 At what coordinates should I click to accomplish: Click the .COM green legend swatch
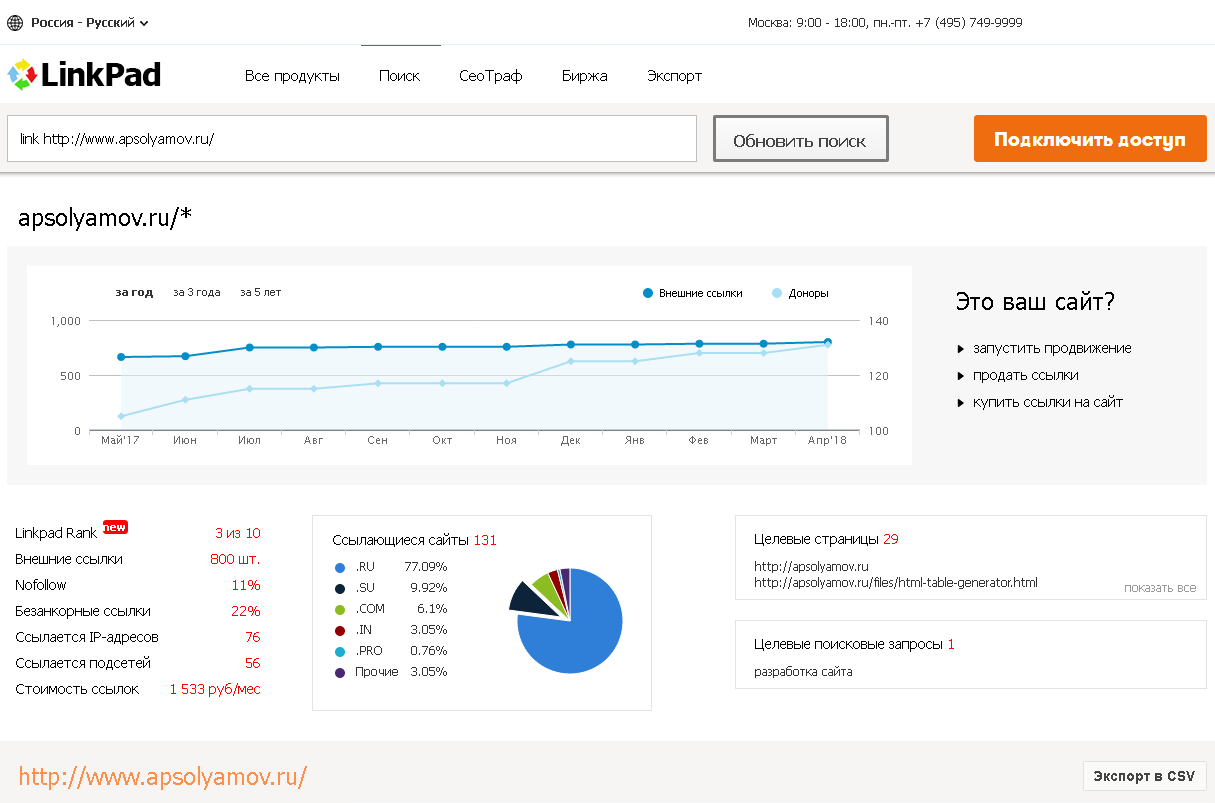[340, 609]
